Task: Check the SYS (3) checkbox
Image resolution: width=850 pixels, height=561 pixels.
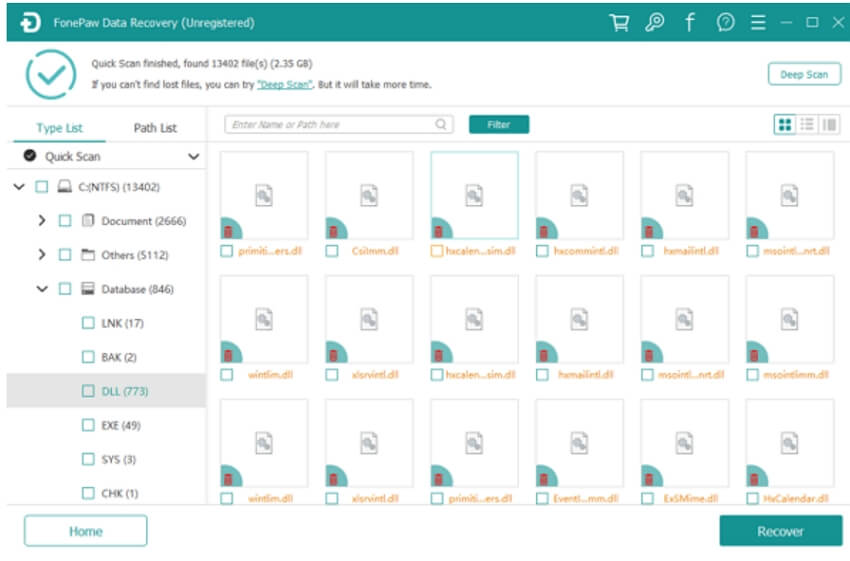Action: (x=88, y=459)
